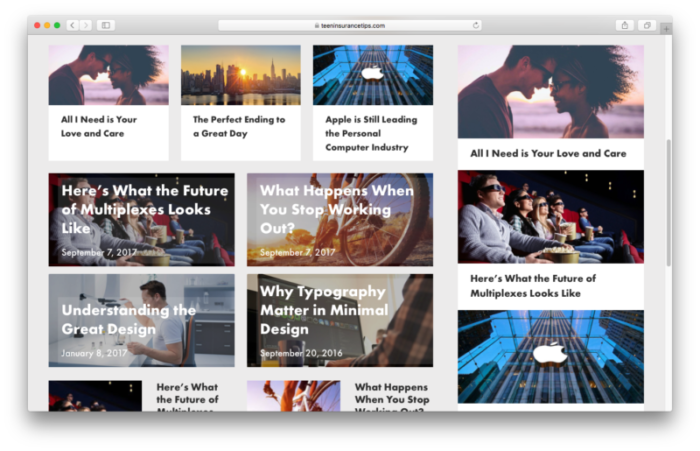The image size is (700, 451).
Task: Open sidebar 'All I Need is Your Love and Care' link
Action: click(548, 154)
